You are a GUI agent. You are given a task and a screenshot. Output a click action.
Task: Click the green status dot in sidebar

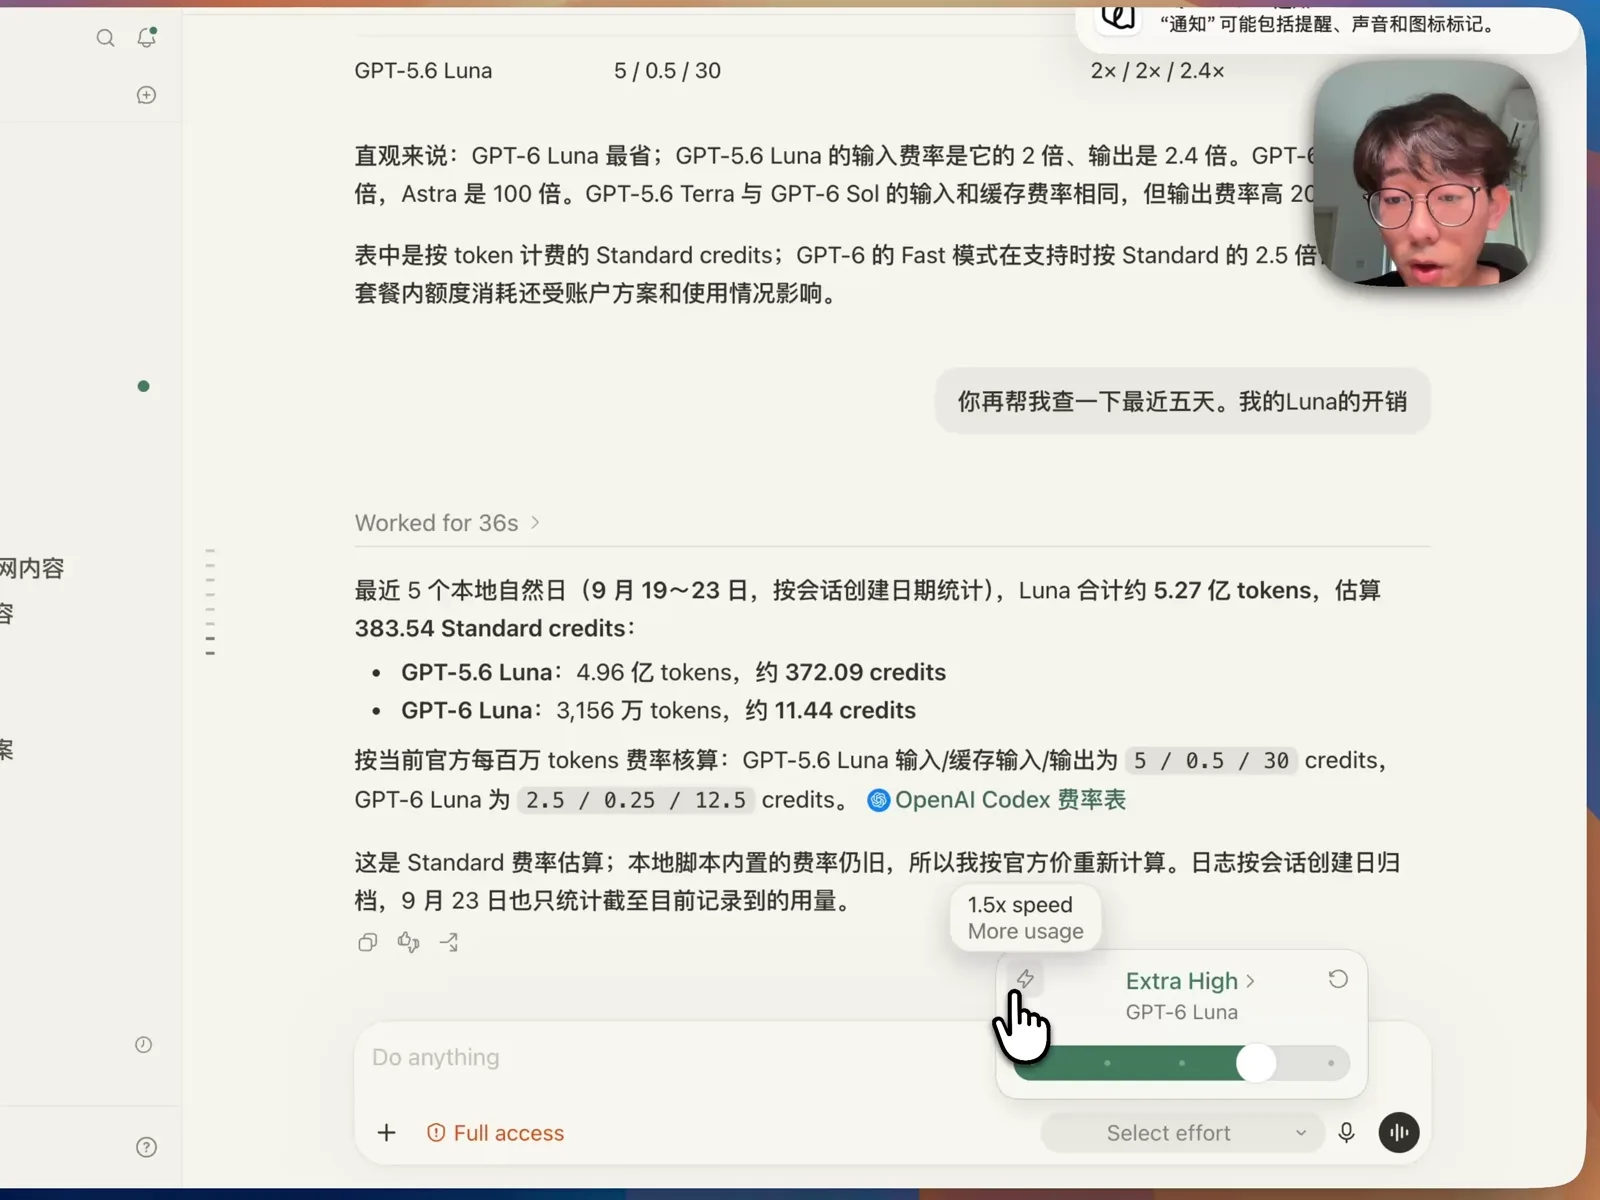pos(143,386)
